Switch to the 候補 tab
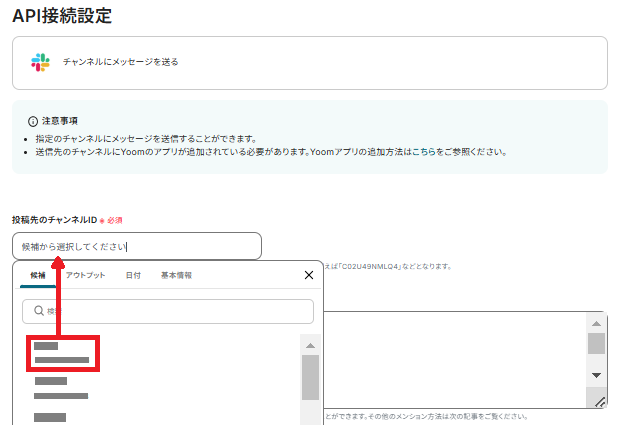Screen dimensions: 622x425 tap(38, 275)
